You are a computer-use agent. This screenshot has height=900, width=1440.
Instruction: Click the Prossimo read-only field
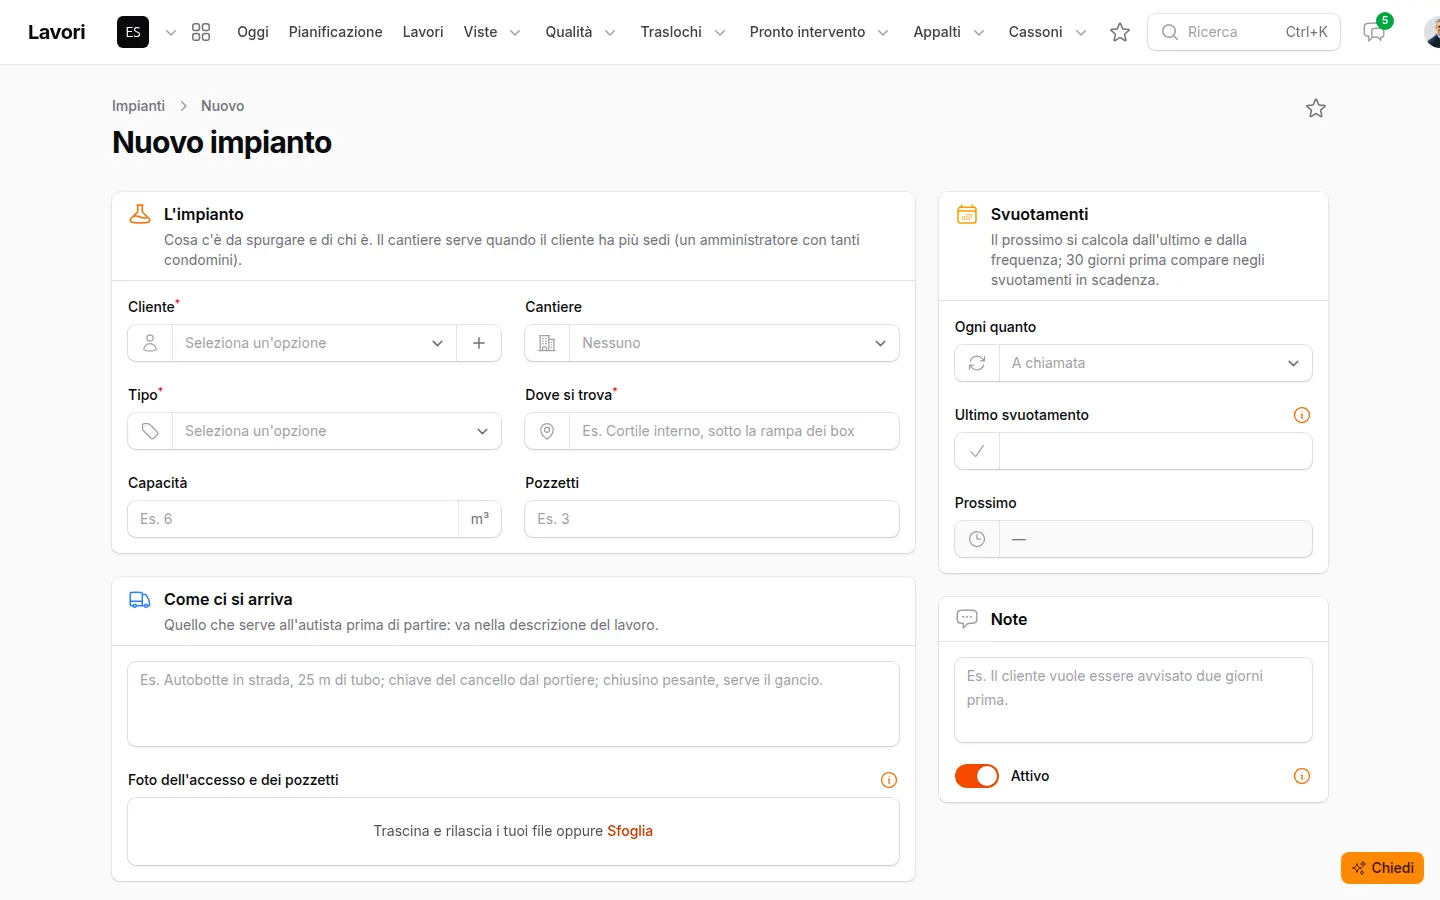[1156, 539]
